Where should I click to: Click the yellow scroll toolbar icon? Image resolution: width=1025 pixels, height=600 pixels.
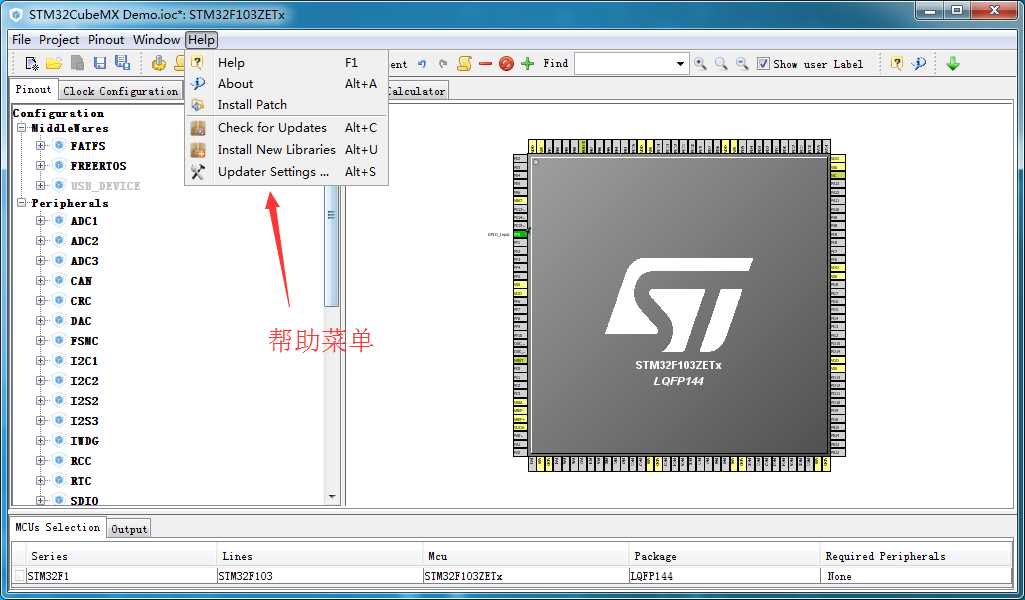[x=464, y=63]
